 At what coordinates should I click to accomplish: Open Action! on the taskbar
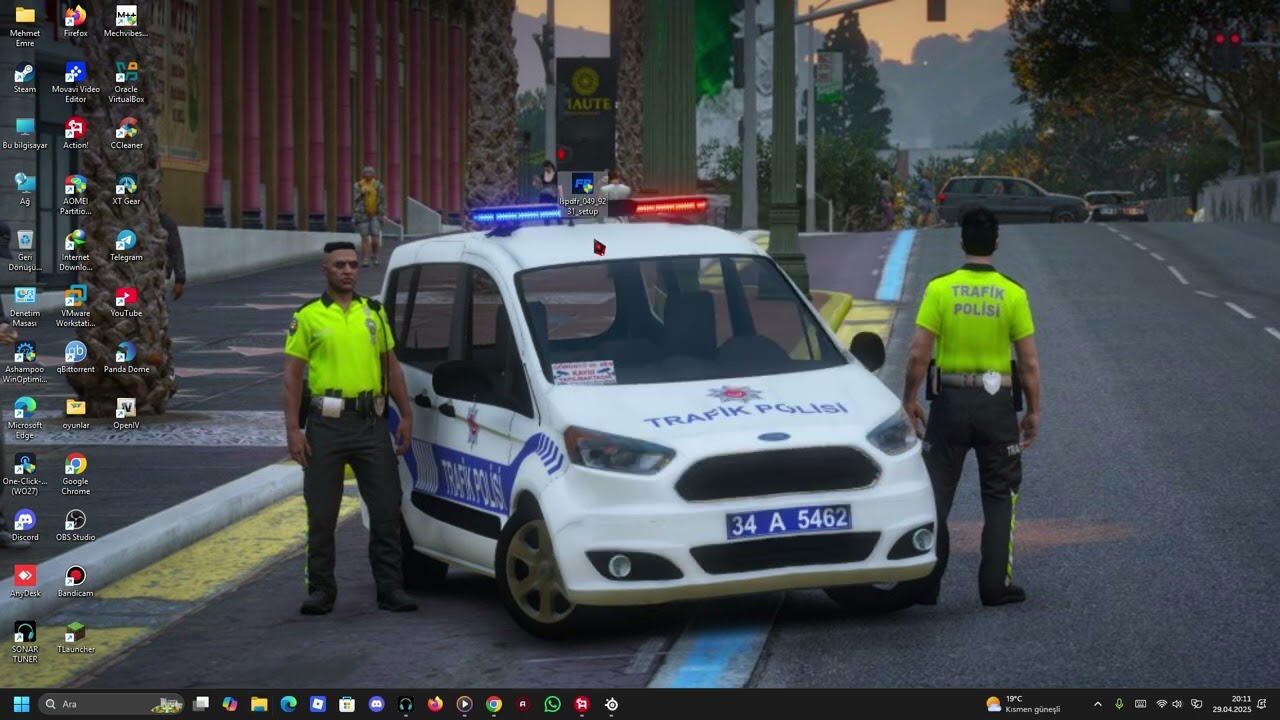click(582, 704)
